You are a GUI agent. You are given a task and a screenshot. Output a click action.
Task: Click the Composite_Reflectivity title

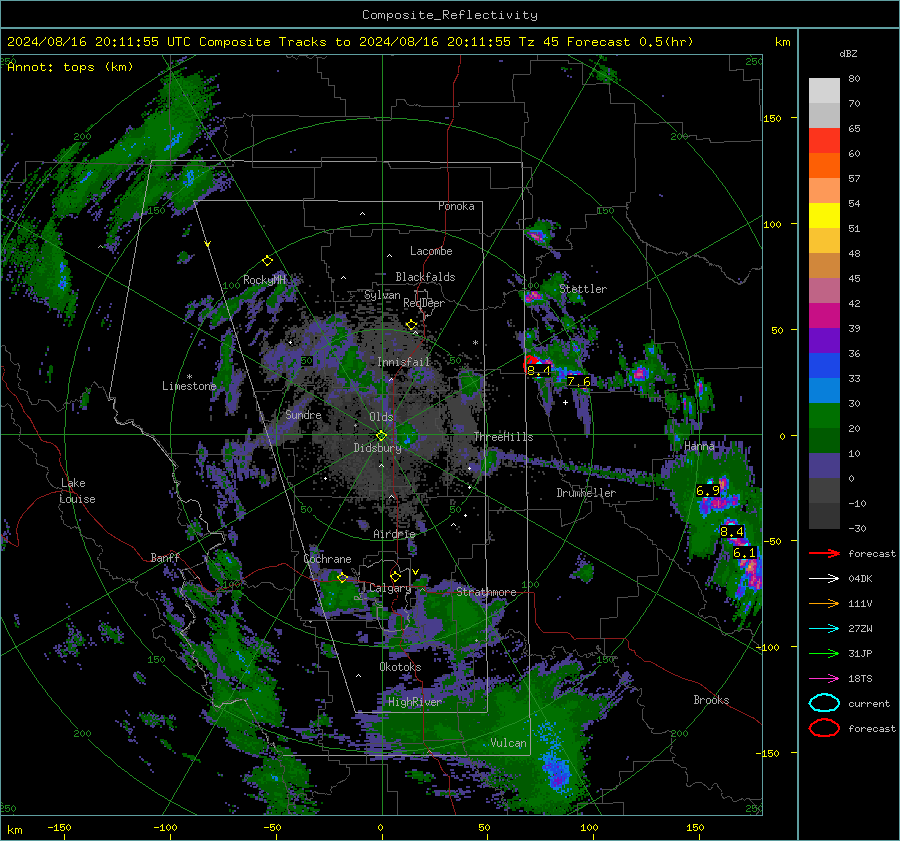point(449,15)
